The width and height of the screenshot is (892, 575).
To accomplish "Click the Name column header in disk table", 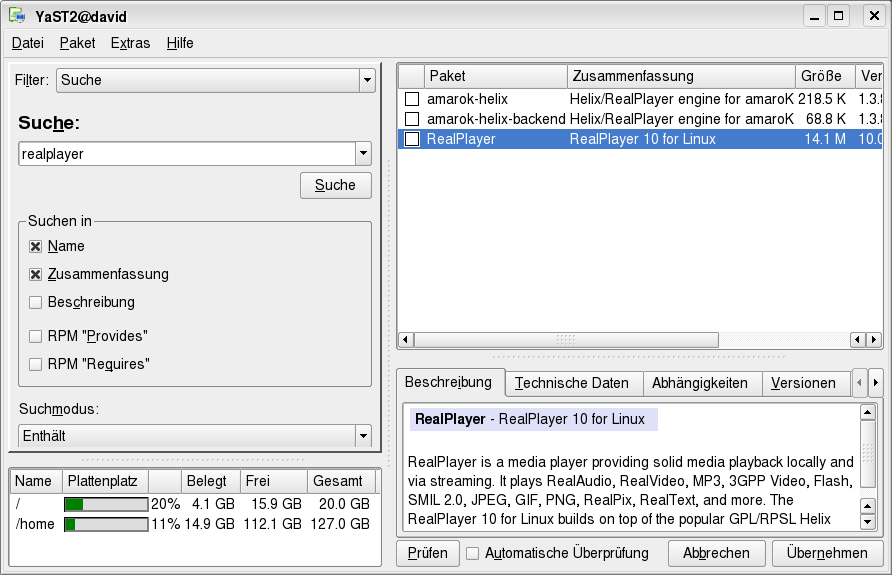I will pyautogui.click(x=36, y=481).
